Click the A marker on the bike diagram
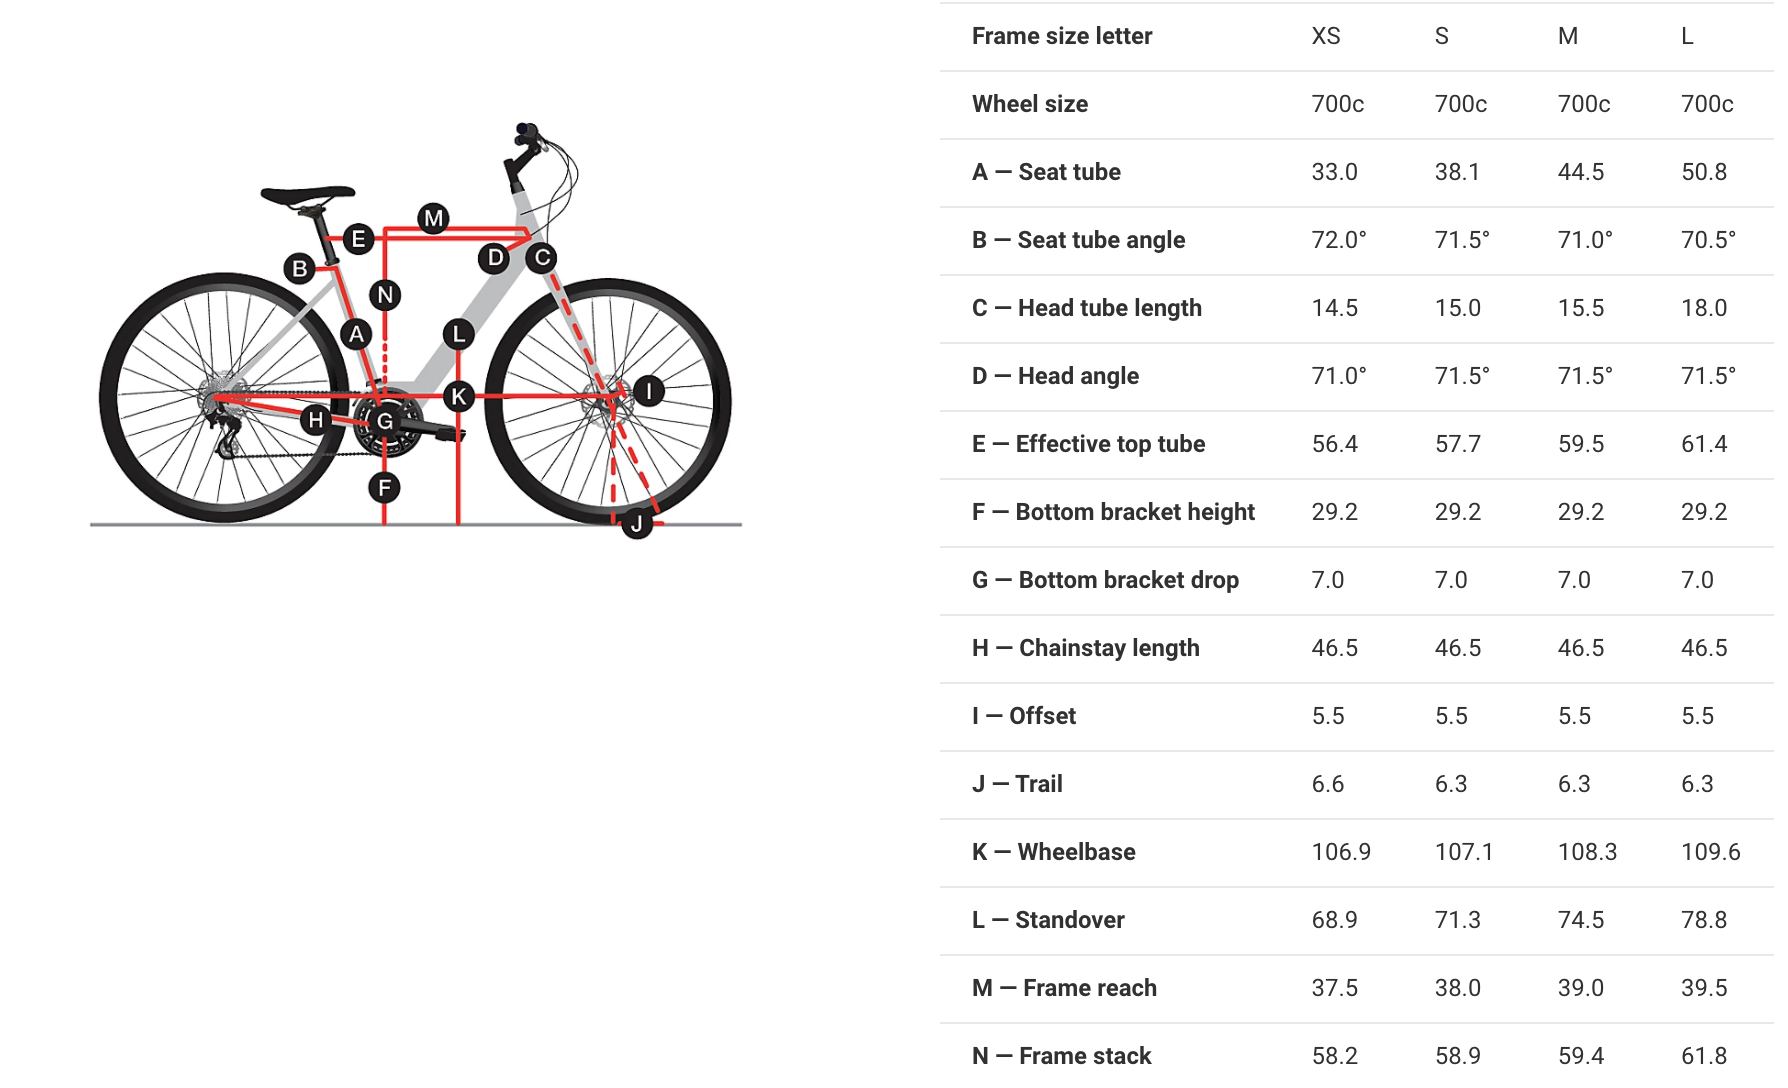The height and width of the screenshot is (1088, 1788). pos(357,334)
